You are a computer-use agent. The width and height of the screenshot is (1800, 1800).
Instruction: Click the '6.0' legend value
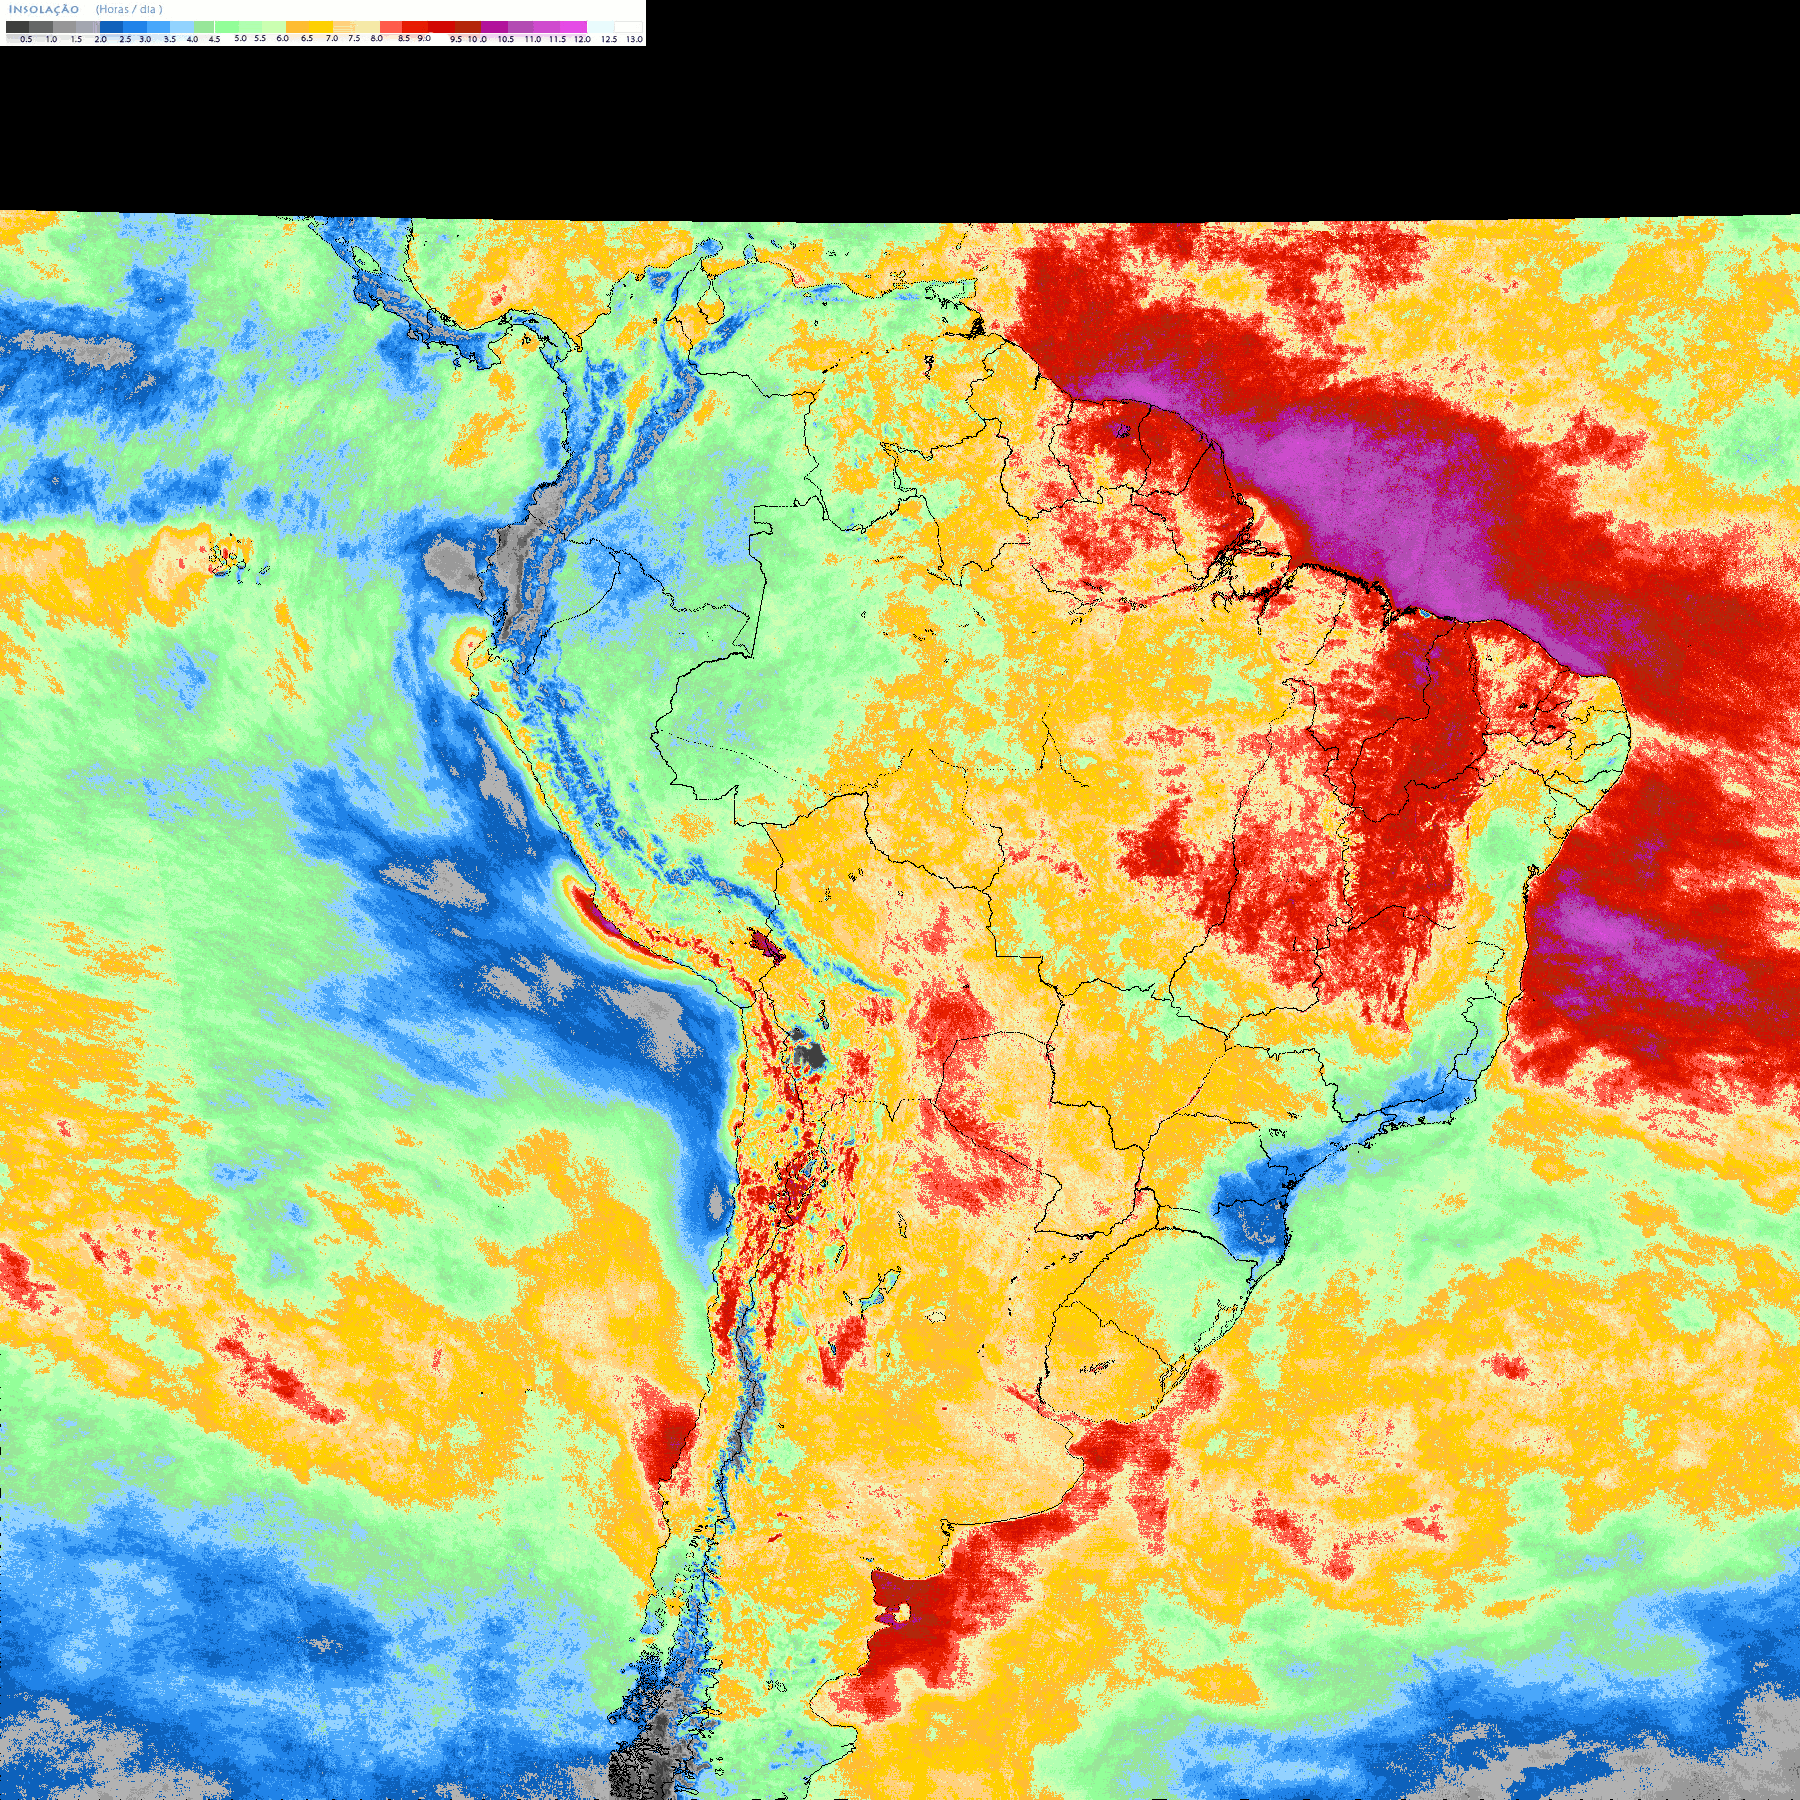click(x=283, y=38)
